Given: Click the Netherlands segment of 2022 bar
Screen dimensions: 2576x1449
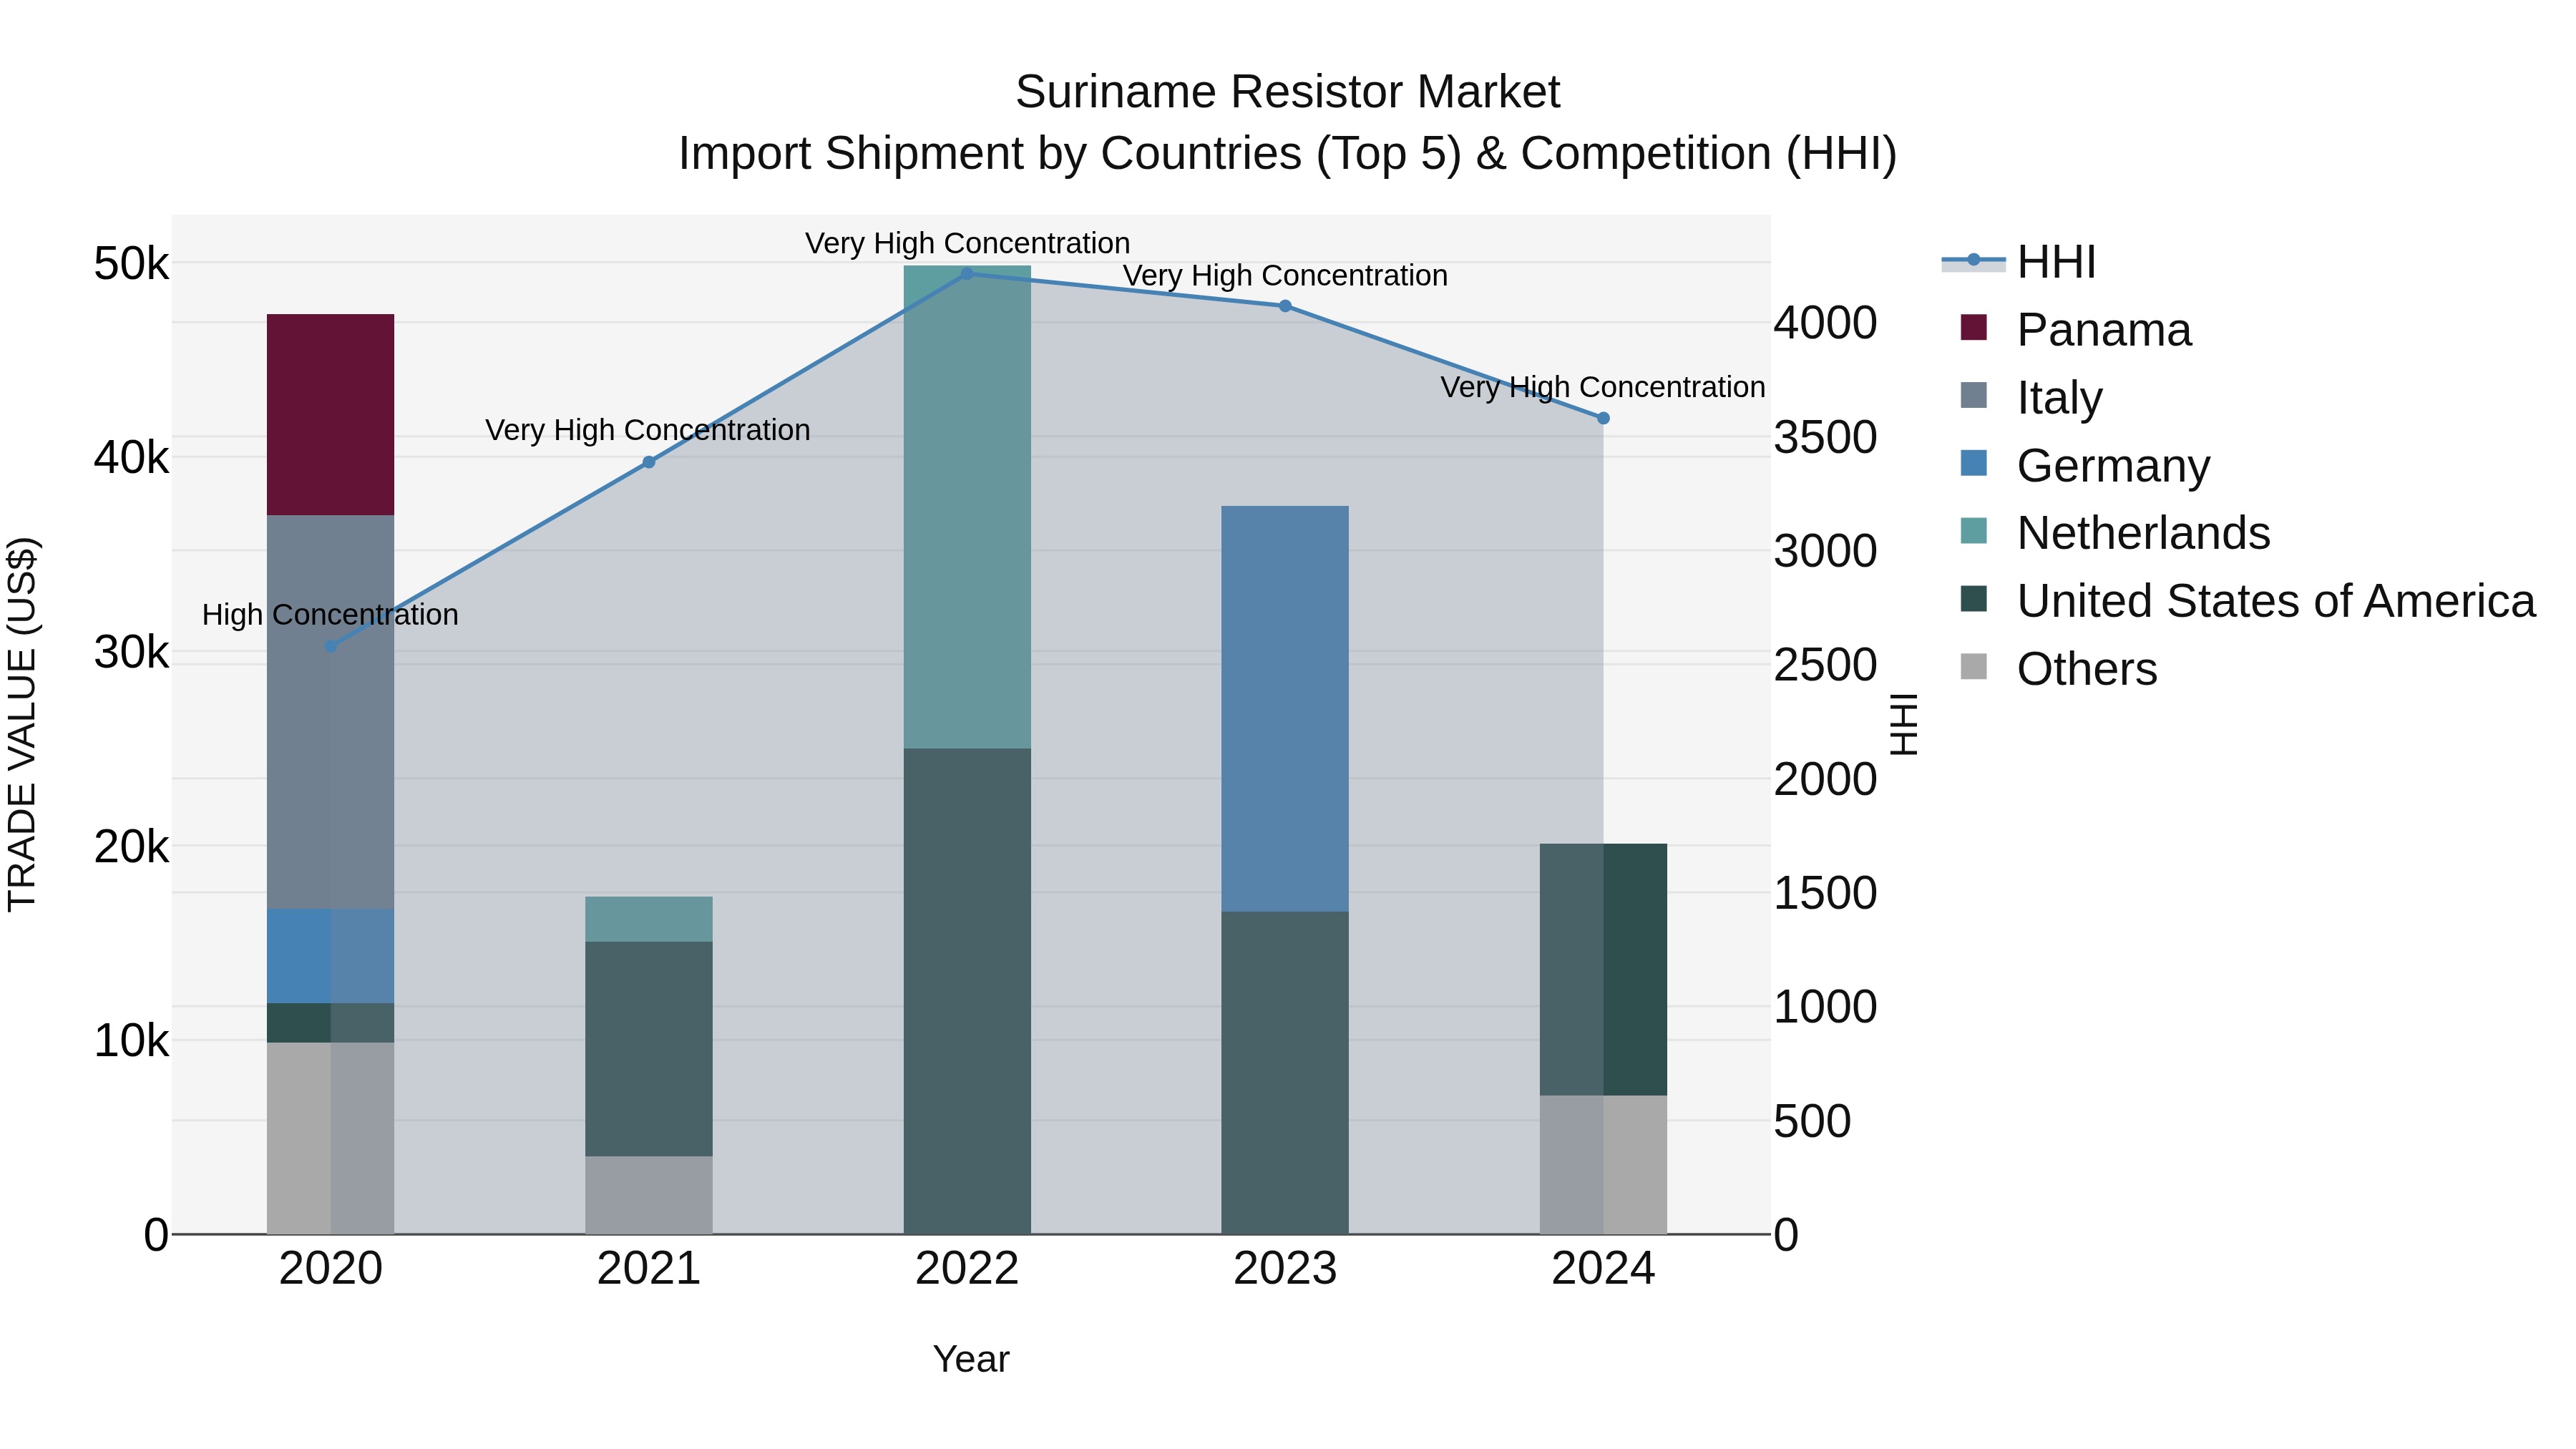Looking at the screenshot, I should (x=967, y=507).
